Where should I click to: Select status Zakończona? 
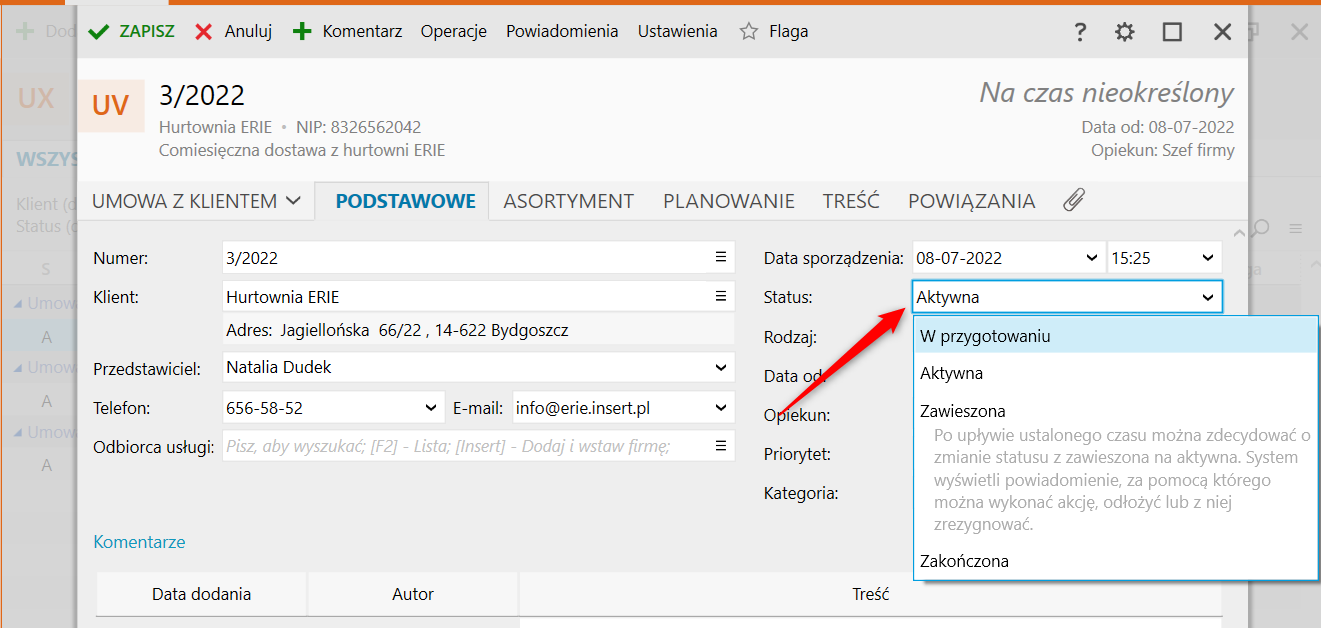1116,561
